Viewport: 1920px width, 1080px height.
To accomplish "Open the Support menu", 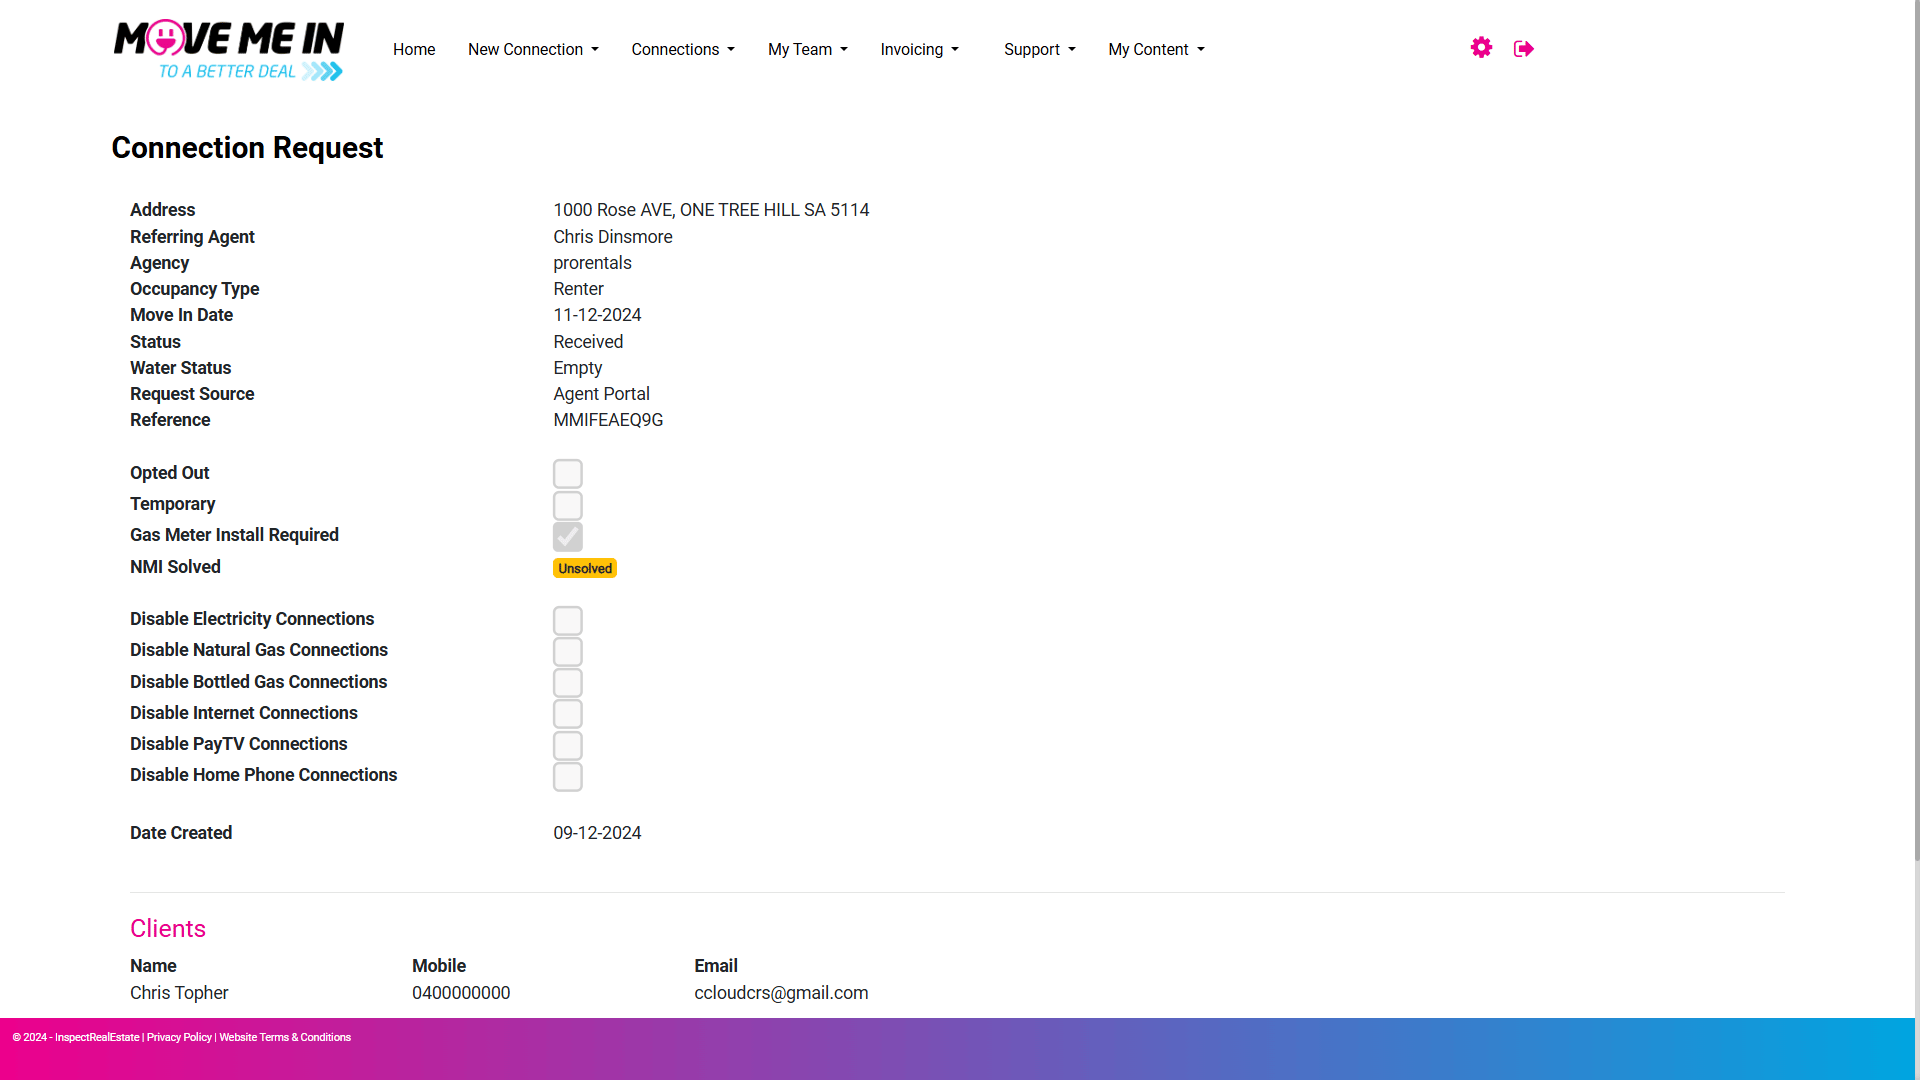I will tap(1040, 49).
